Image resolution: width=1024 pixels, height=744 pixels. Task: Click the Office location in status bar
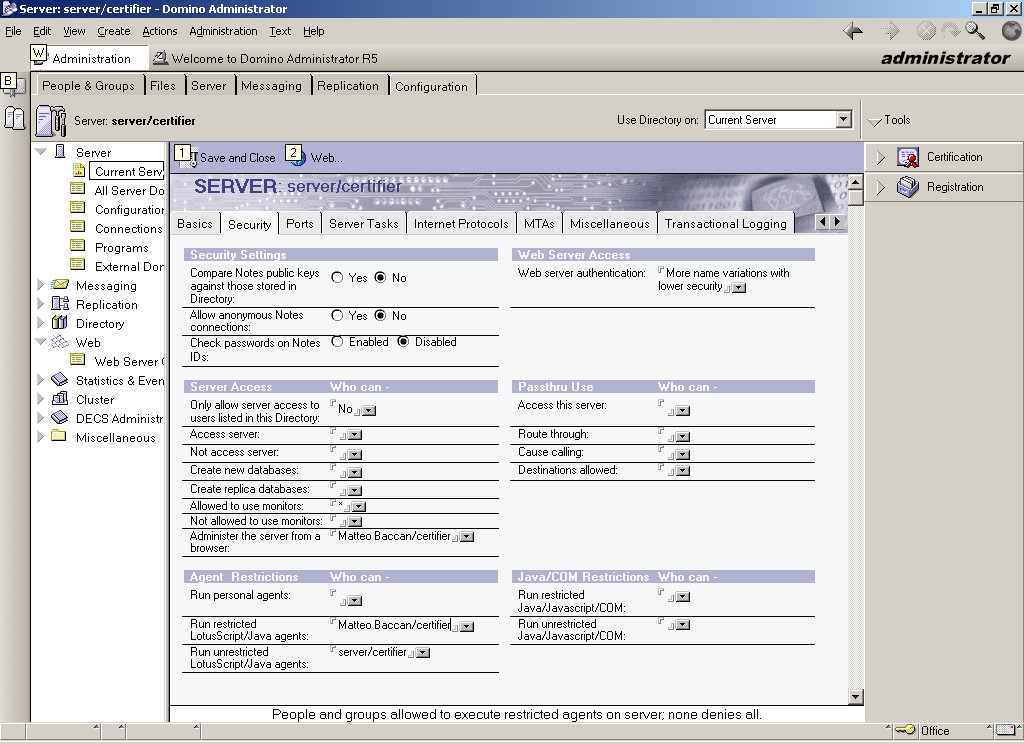(x=935, y=730)
